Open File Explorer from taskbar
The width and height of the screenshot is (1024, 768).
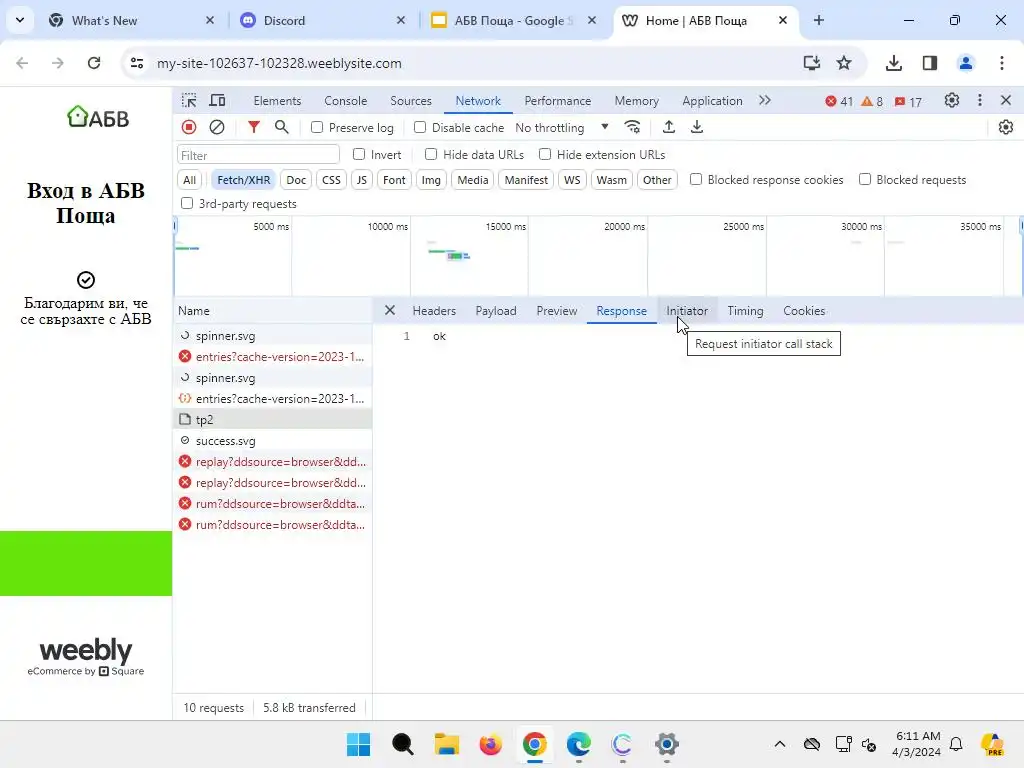click(x=447, y=744)
